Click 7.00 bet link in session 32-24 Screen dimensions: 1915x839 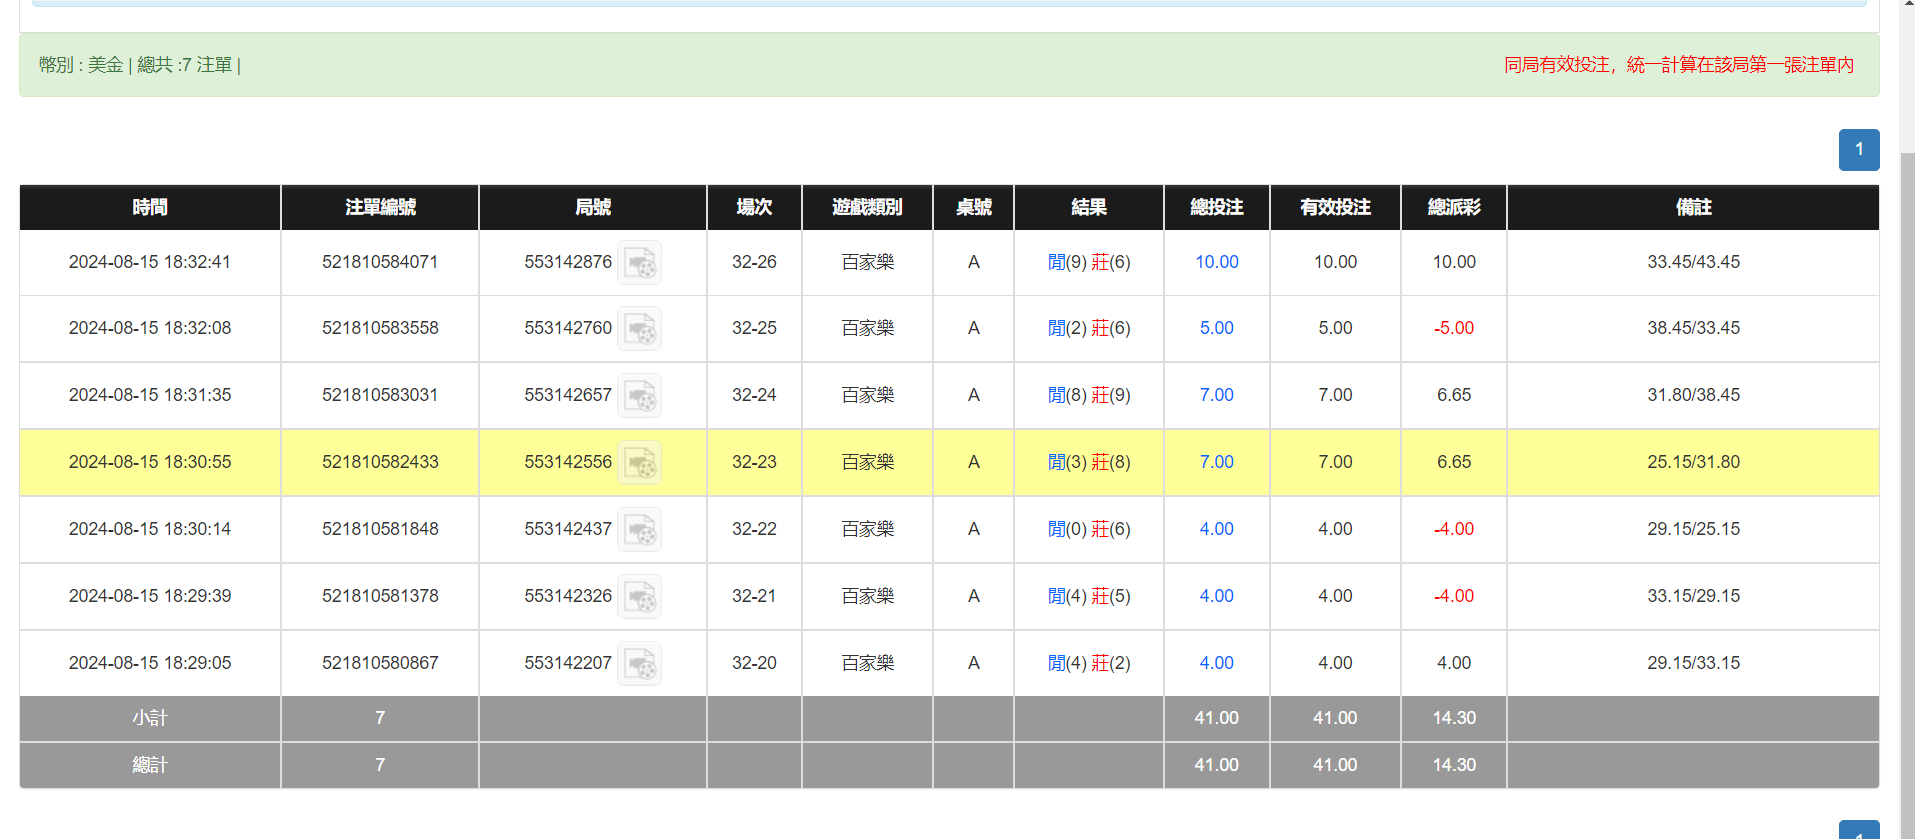click(1216, 395)
